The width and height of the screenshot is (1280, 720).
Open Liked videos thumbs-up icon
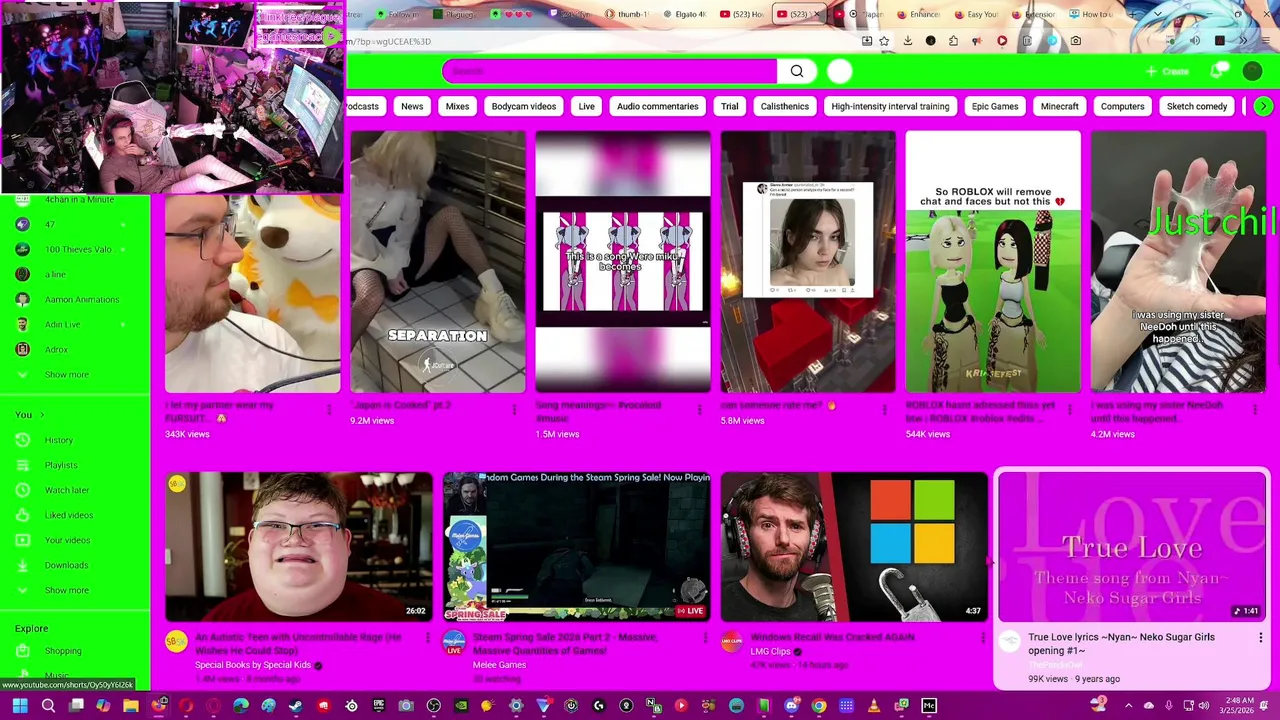[22, 515]
